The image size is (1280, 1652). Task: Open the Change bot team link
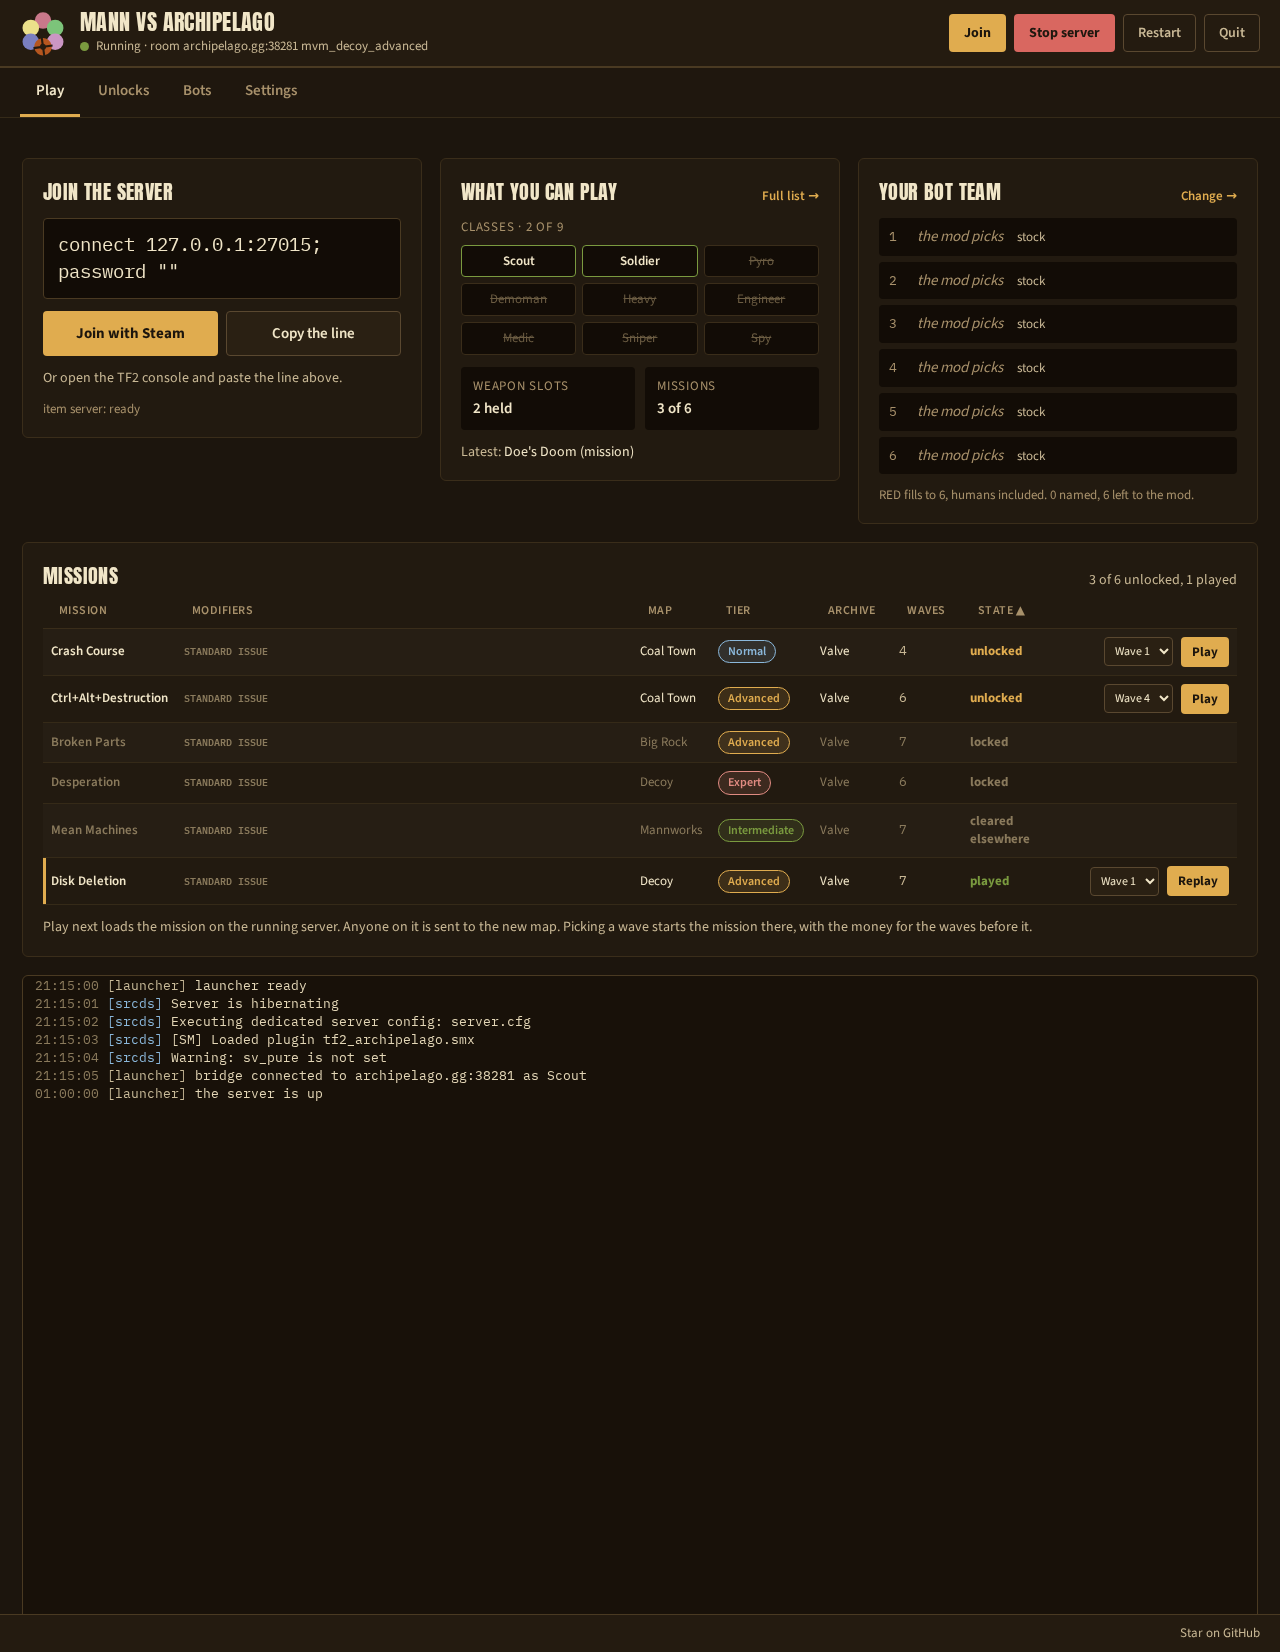[1208, 196]
